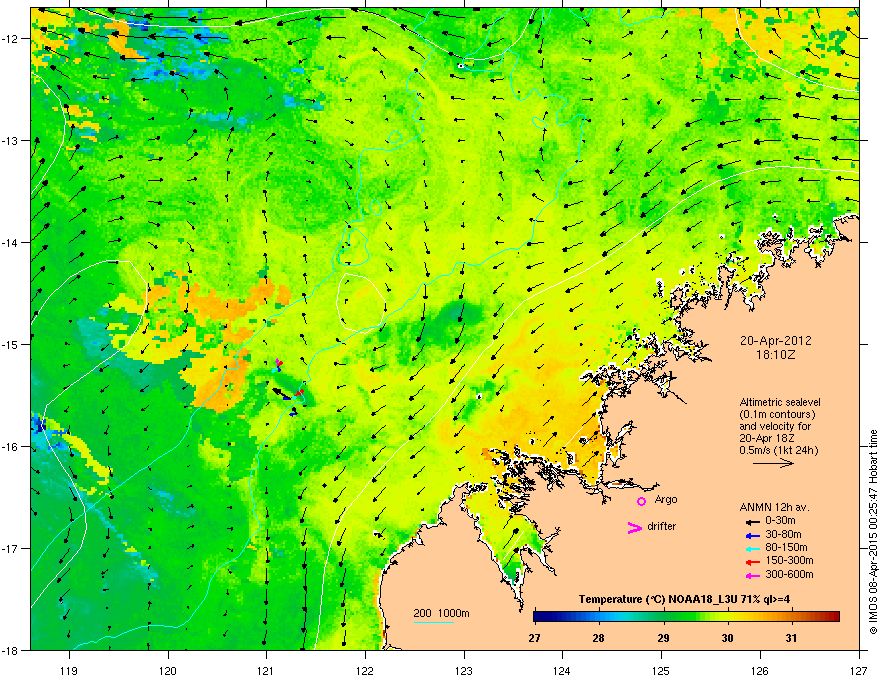
Task: Click the '80-150m' depth label
Action: click(786, 547)
